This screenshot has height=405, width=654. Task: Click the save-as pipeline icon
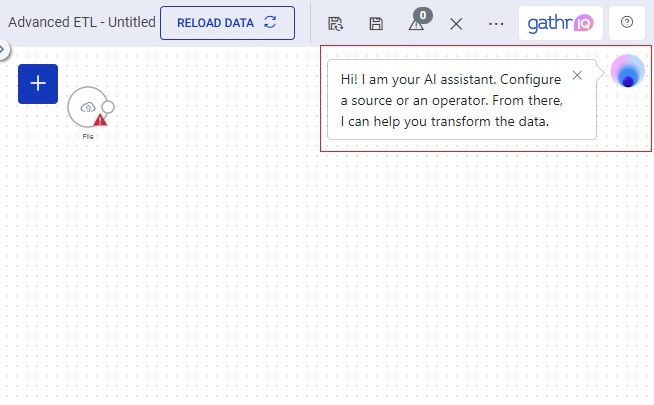[336, 23]
